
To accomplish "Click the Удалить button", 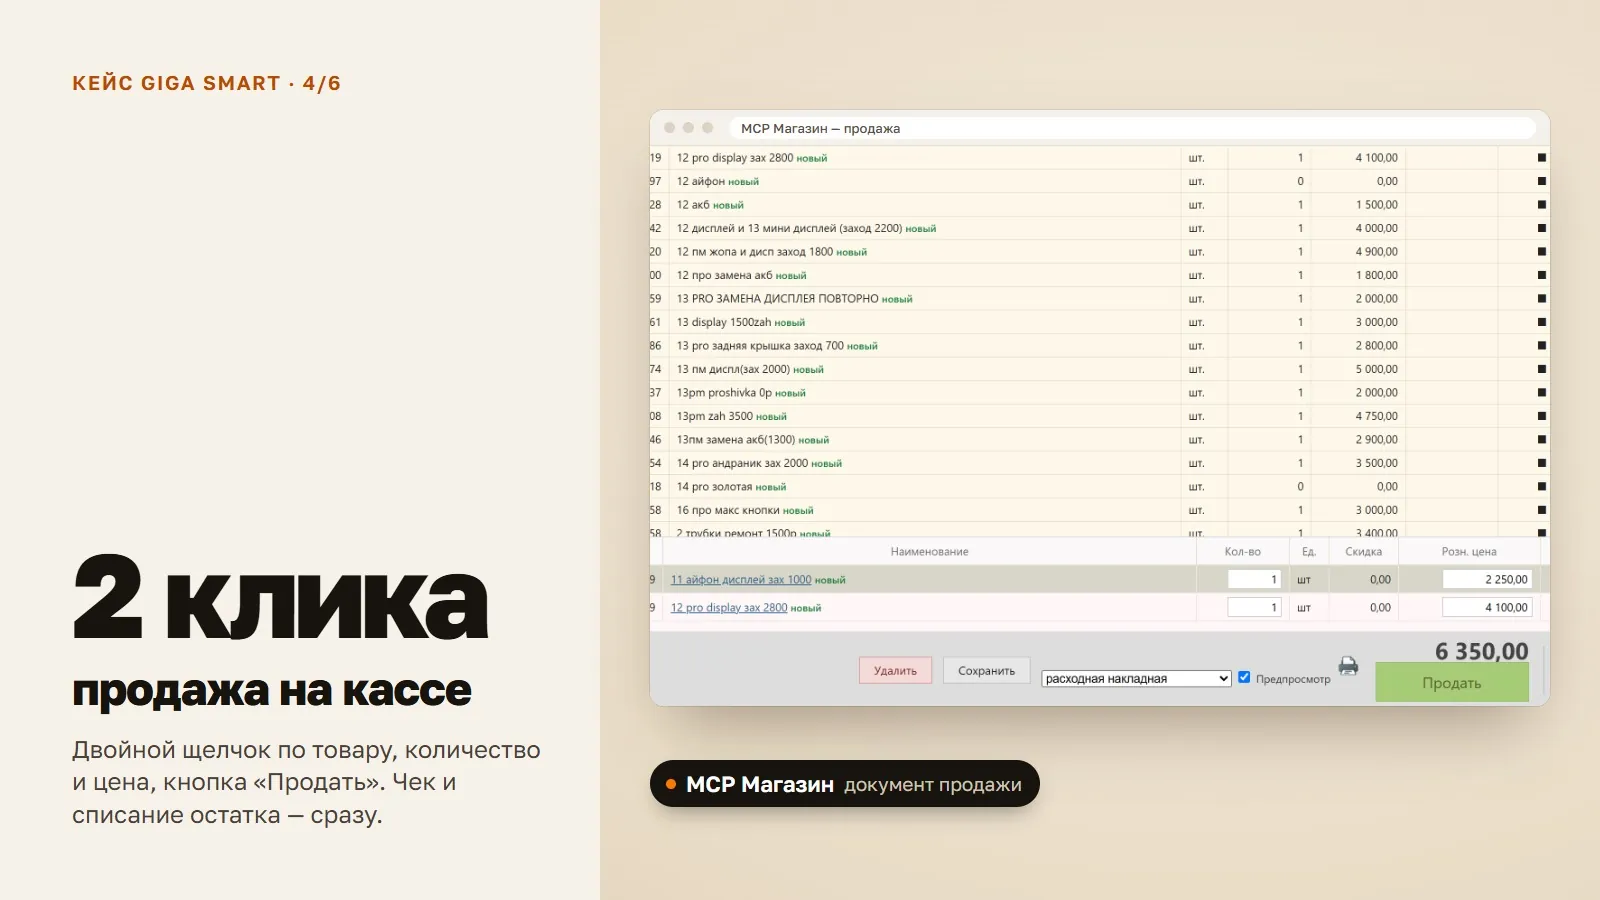I will tap(895, 671).
